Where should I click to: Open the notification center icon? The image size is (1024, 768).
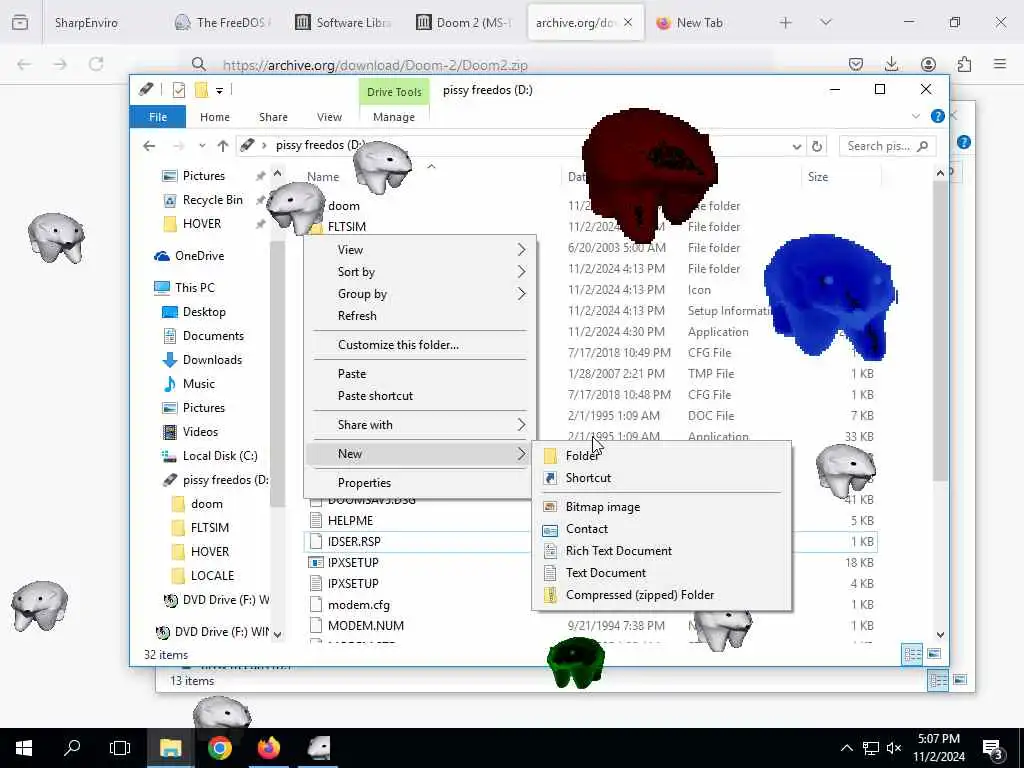tap(994, 748)
